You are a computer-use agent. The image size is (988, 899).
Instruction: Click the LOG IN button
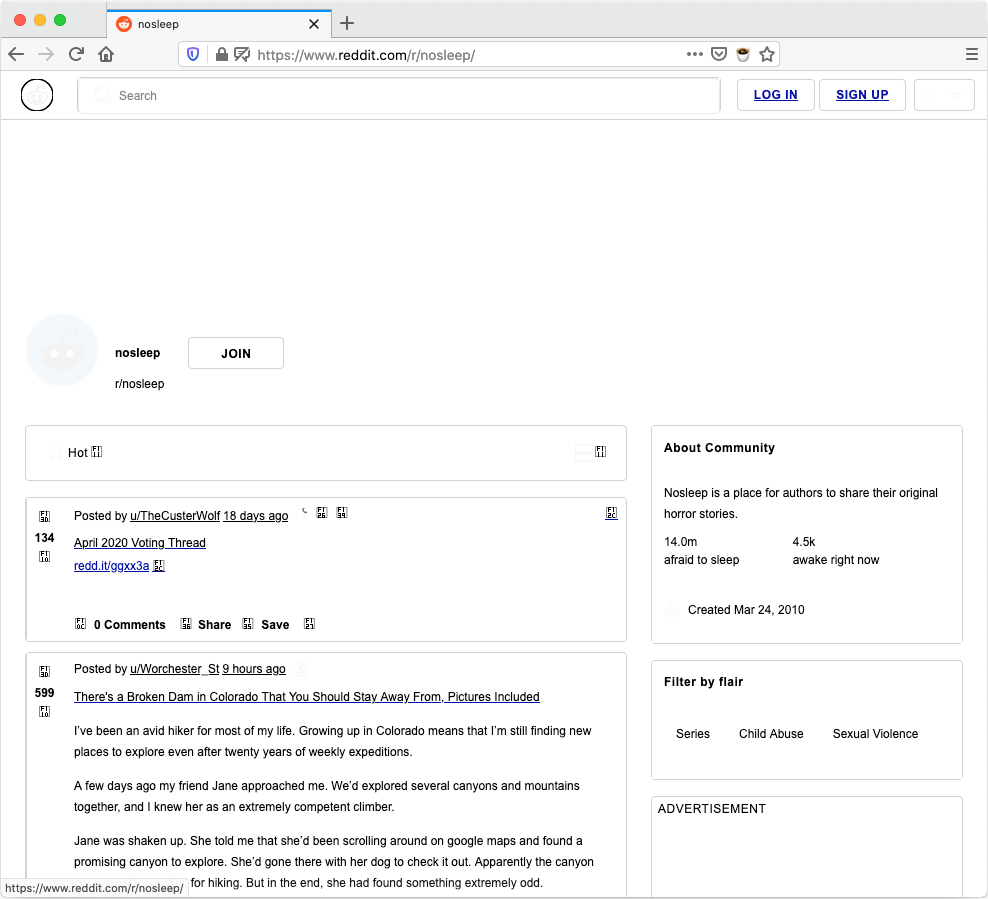[x=776, y=95]
